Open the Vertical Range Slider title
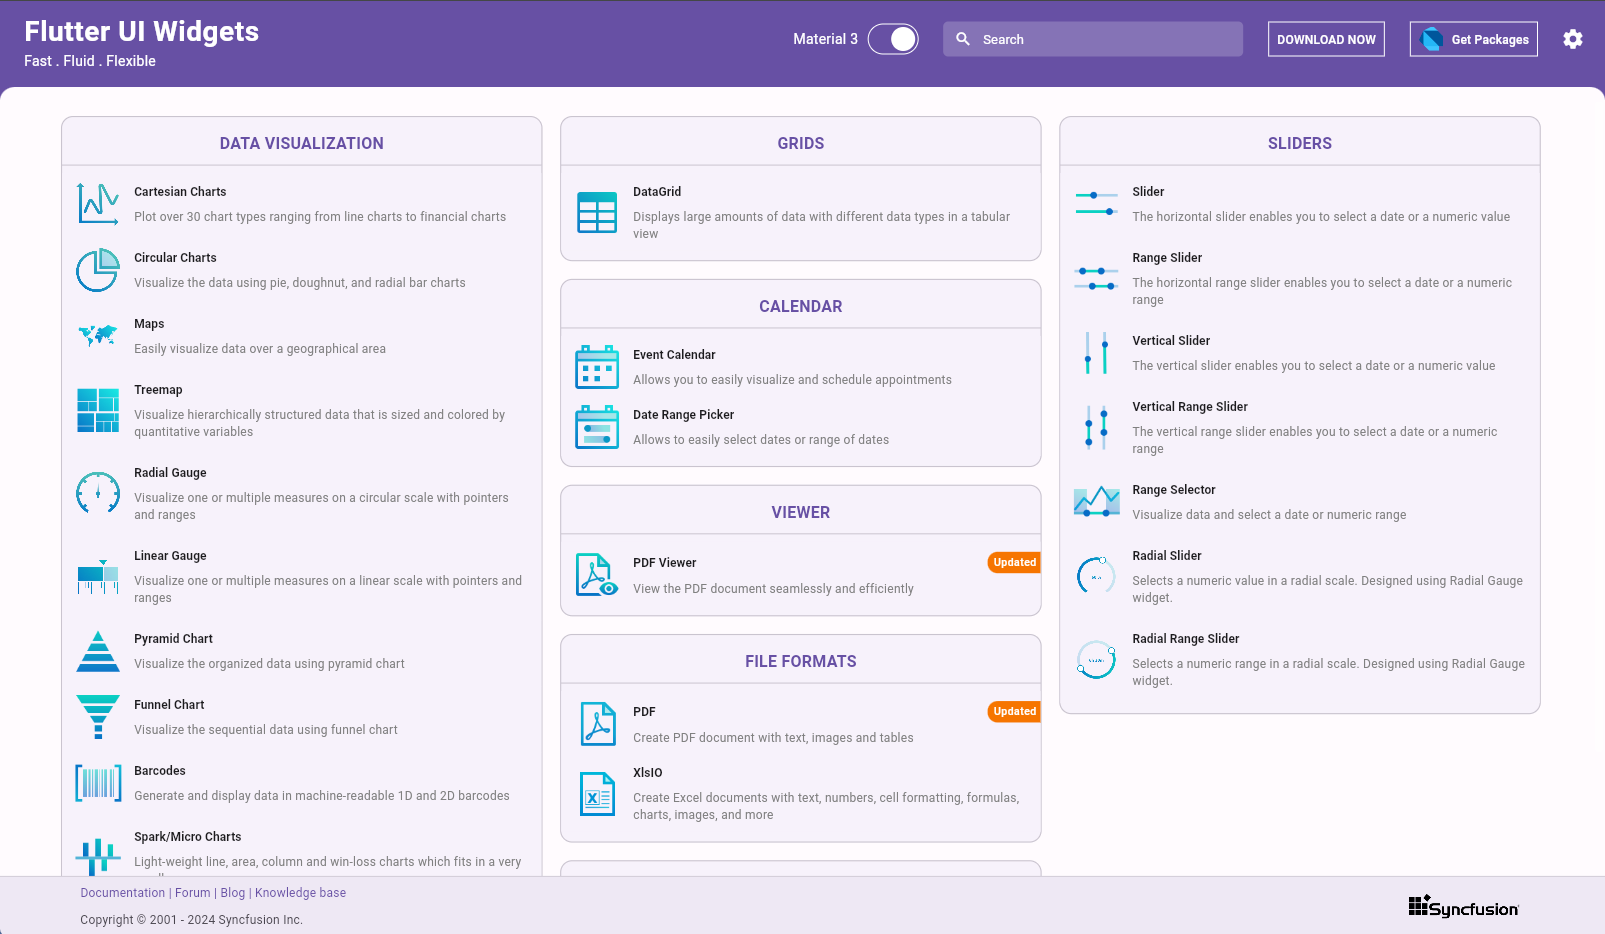 (x=1190, y=407)
